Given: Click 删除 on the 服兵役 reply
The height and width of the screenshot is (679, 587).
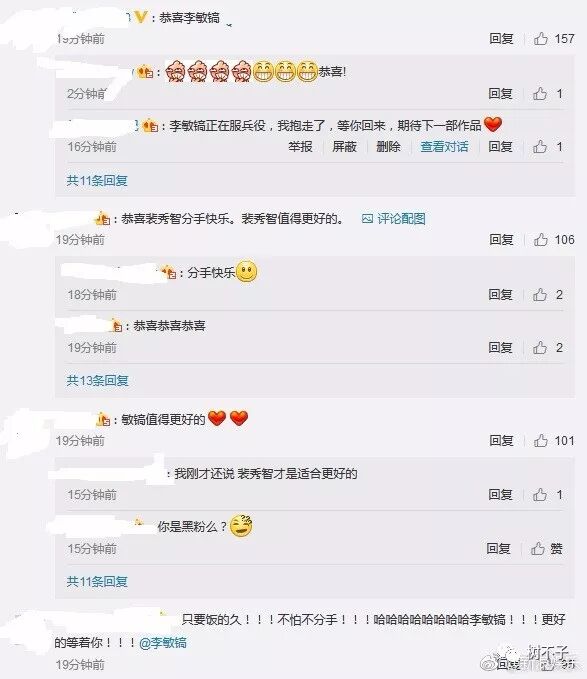Looking at the screenshot, I should (x=388, y=147).
